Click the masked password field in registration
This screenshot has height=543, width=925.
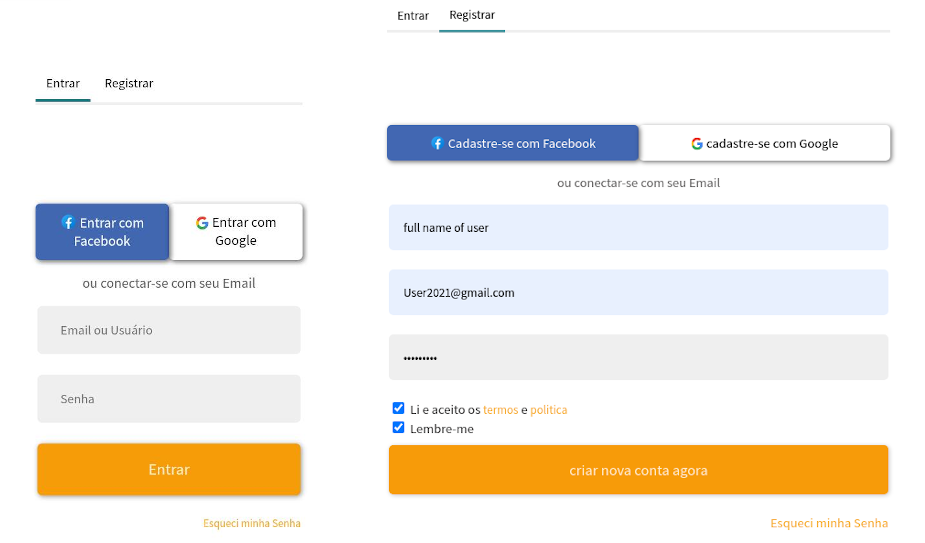(x=638, y=357)
